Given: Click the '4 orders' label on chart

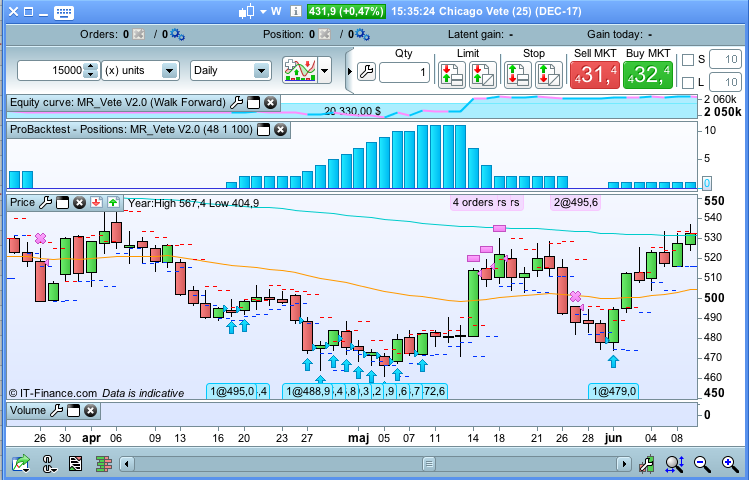Looking at the screenshot, I should click(473, 203).
